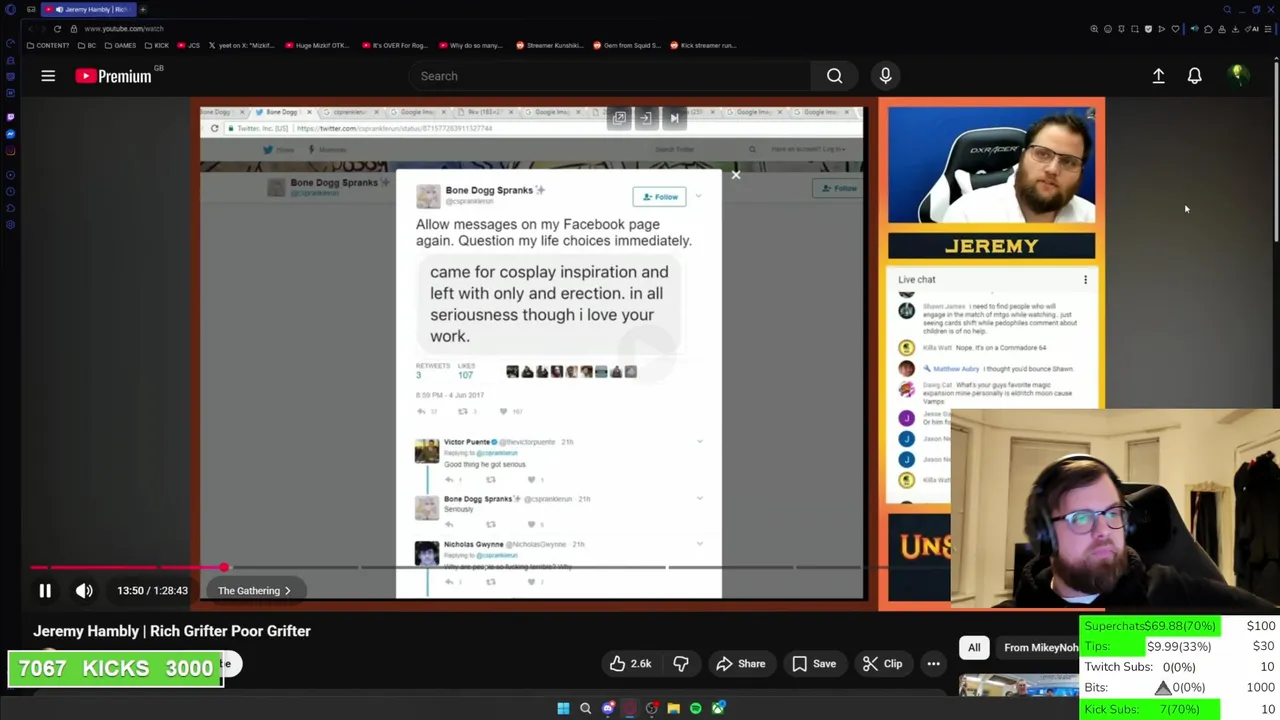
Task: Open the browser downloads icon
Action: (x=1235, y=29)
